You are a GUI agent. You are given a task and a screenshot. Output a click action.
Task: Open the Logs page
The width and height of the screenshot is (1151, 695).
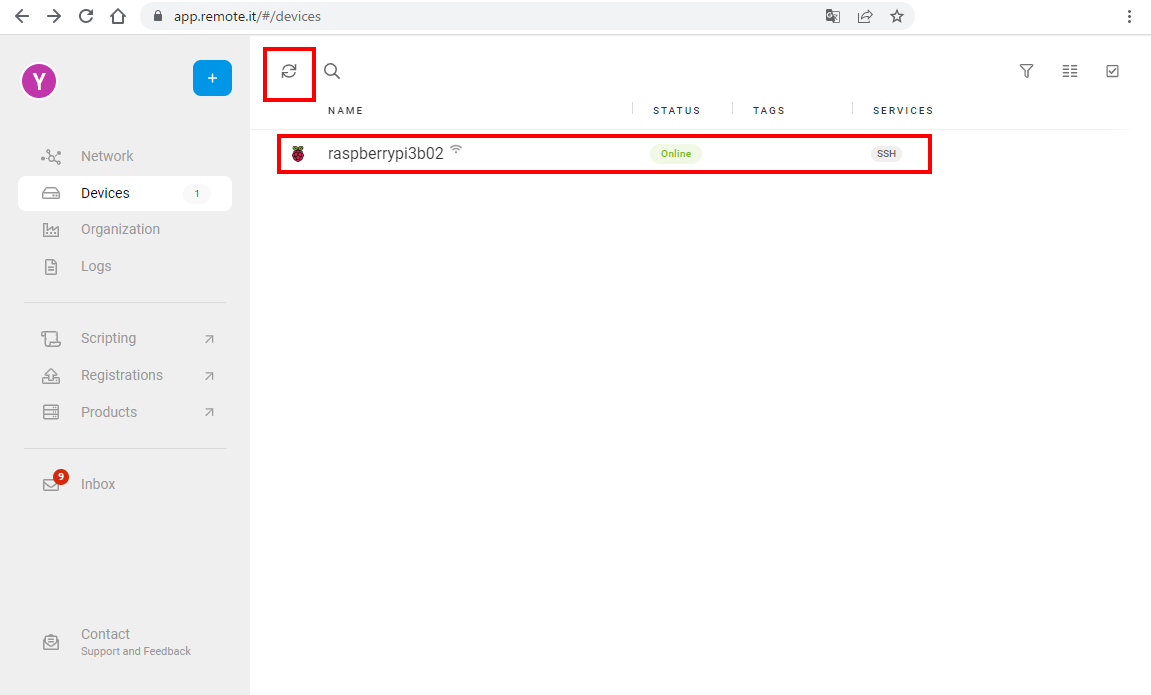point(96,266)
